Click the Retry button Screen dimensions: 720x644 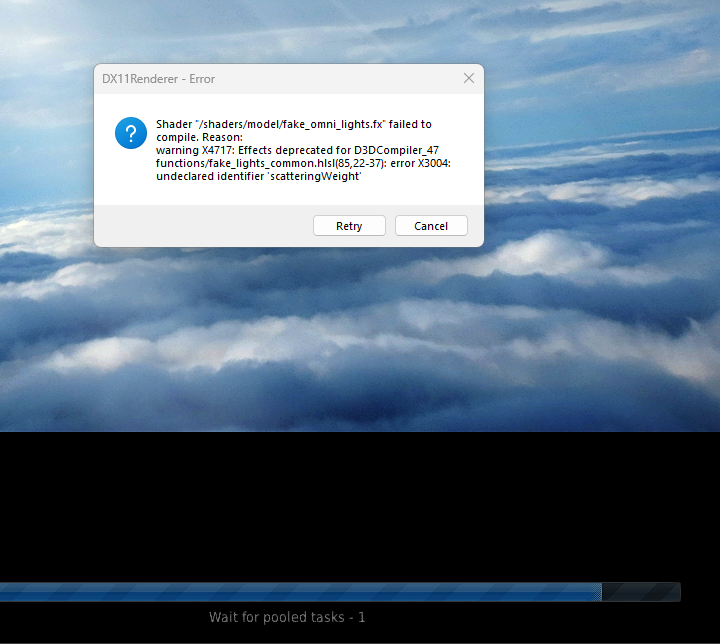(349, 226)
